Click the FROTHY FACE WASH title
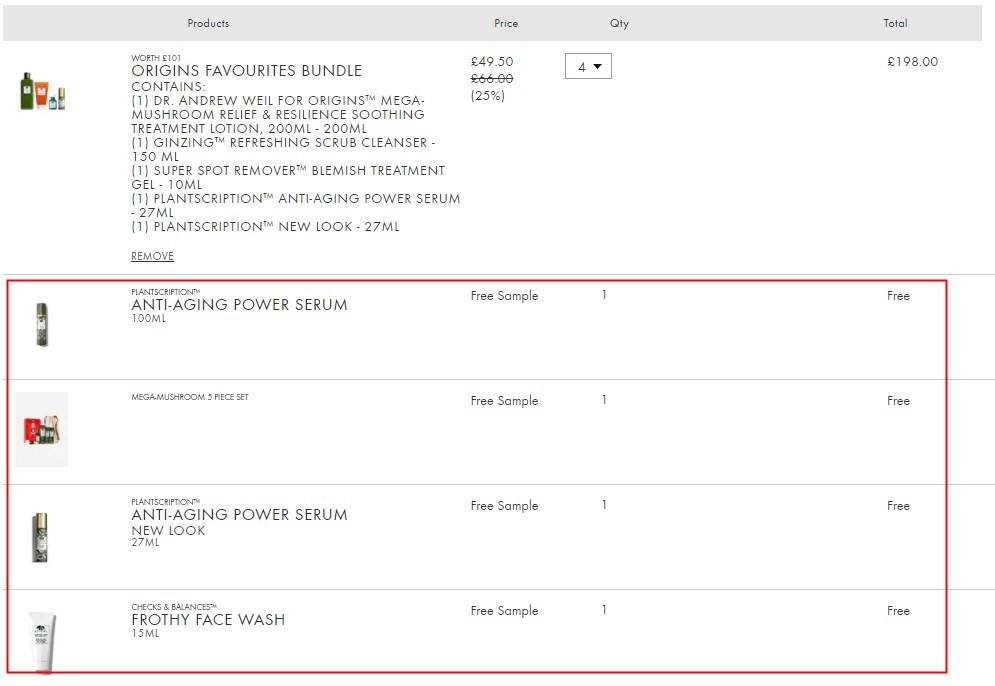The image size is (995, 686). pyautogui.click(x=208, y=619)
